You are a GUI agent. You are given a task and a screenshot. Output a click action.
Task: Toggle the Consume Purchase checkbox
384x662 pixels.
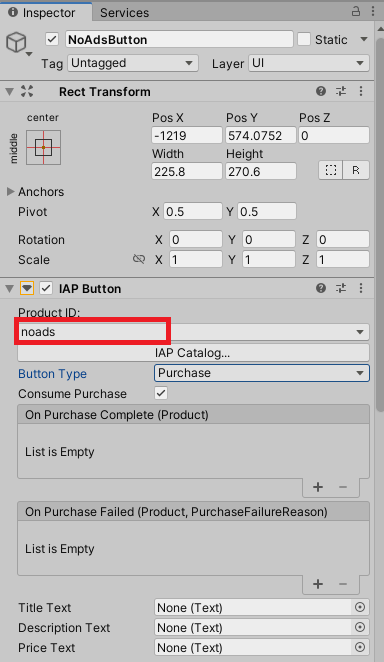click(x=161, y=393)
